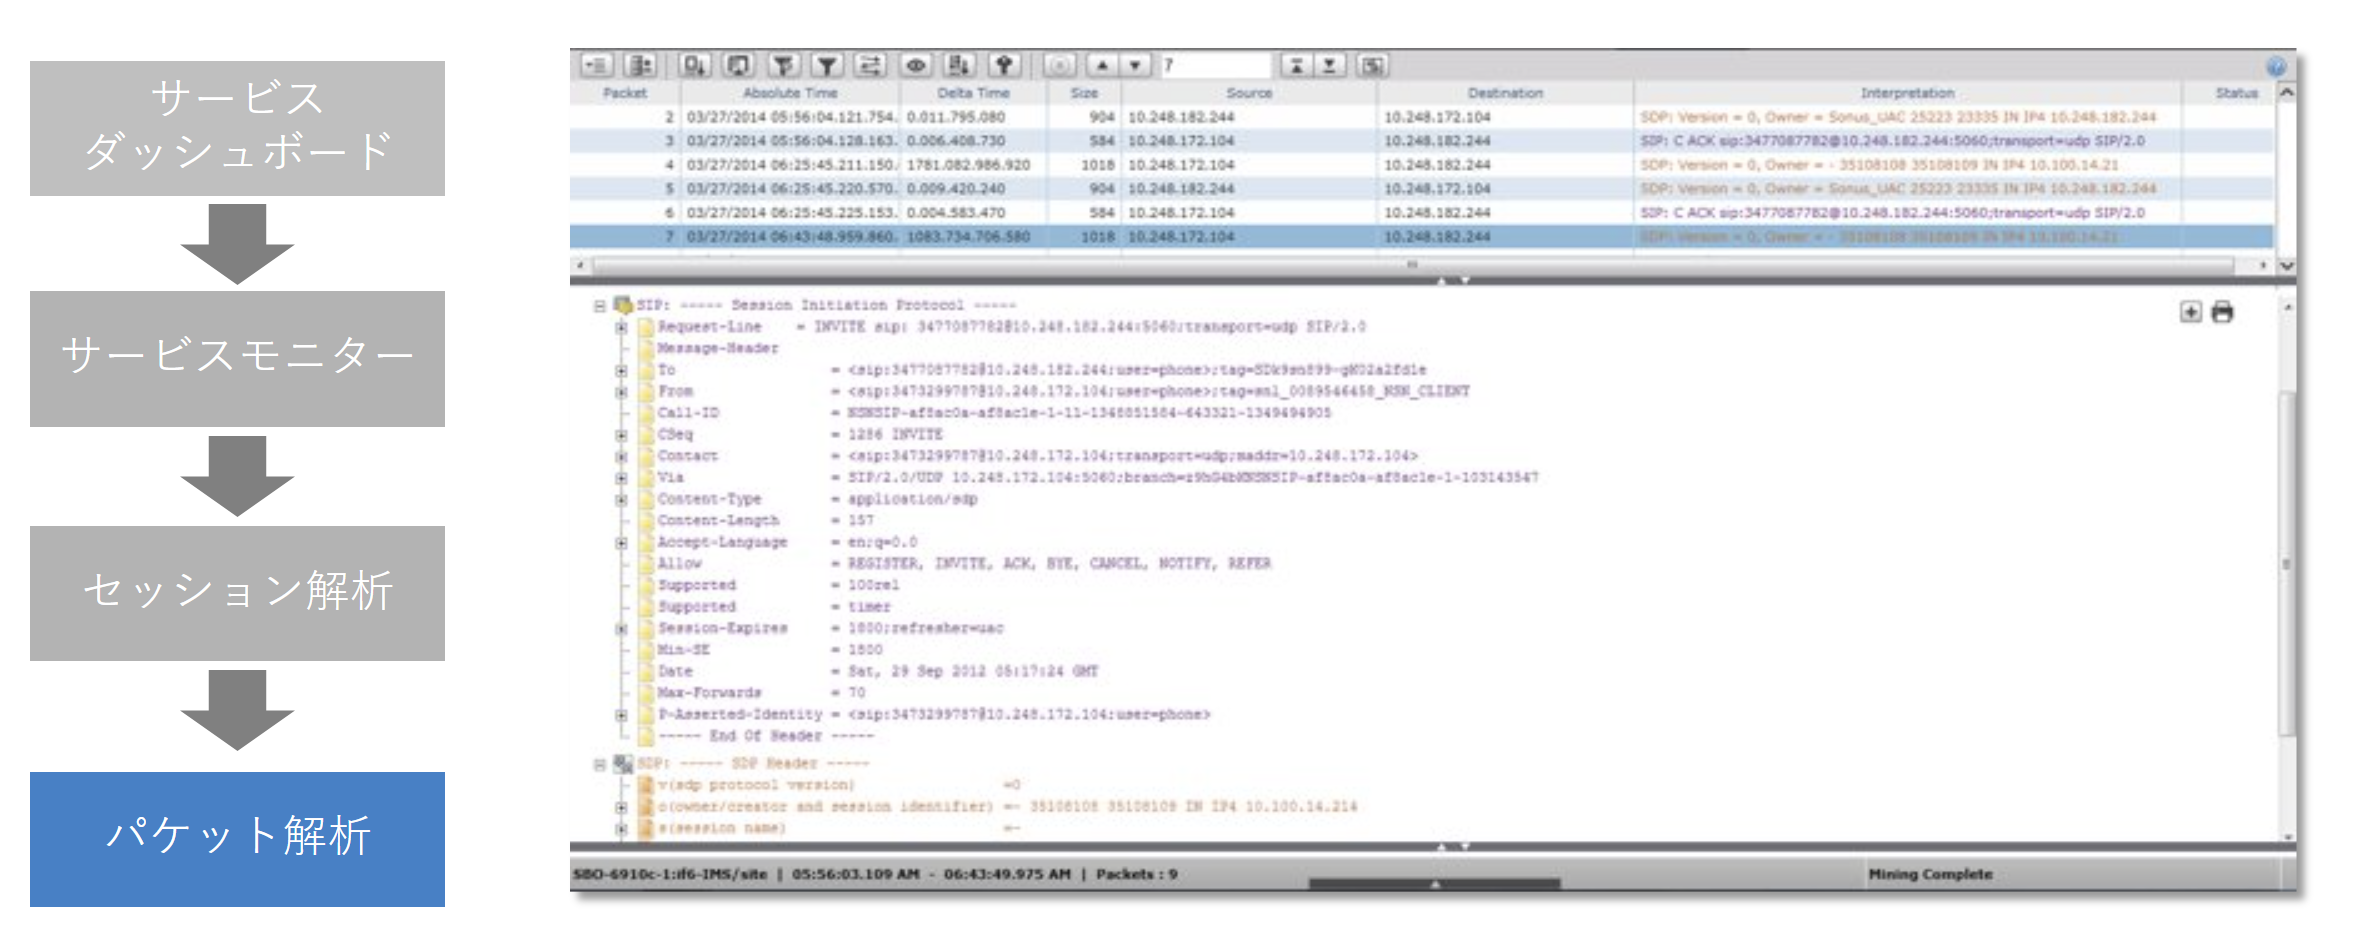
Task: Open the view/eye display options icon
Action: click(x=913, y=64)
